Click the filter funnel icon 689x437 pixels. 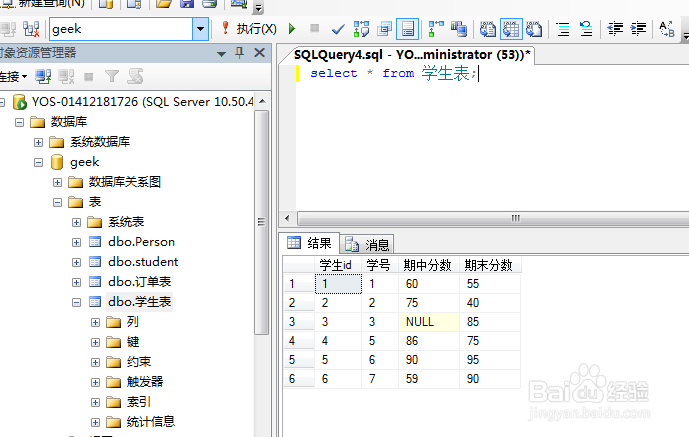point(112,77)
